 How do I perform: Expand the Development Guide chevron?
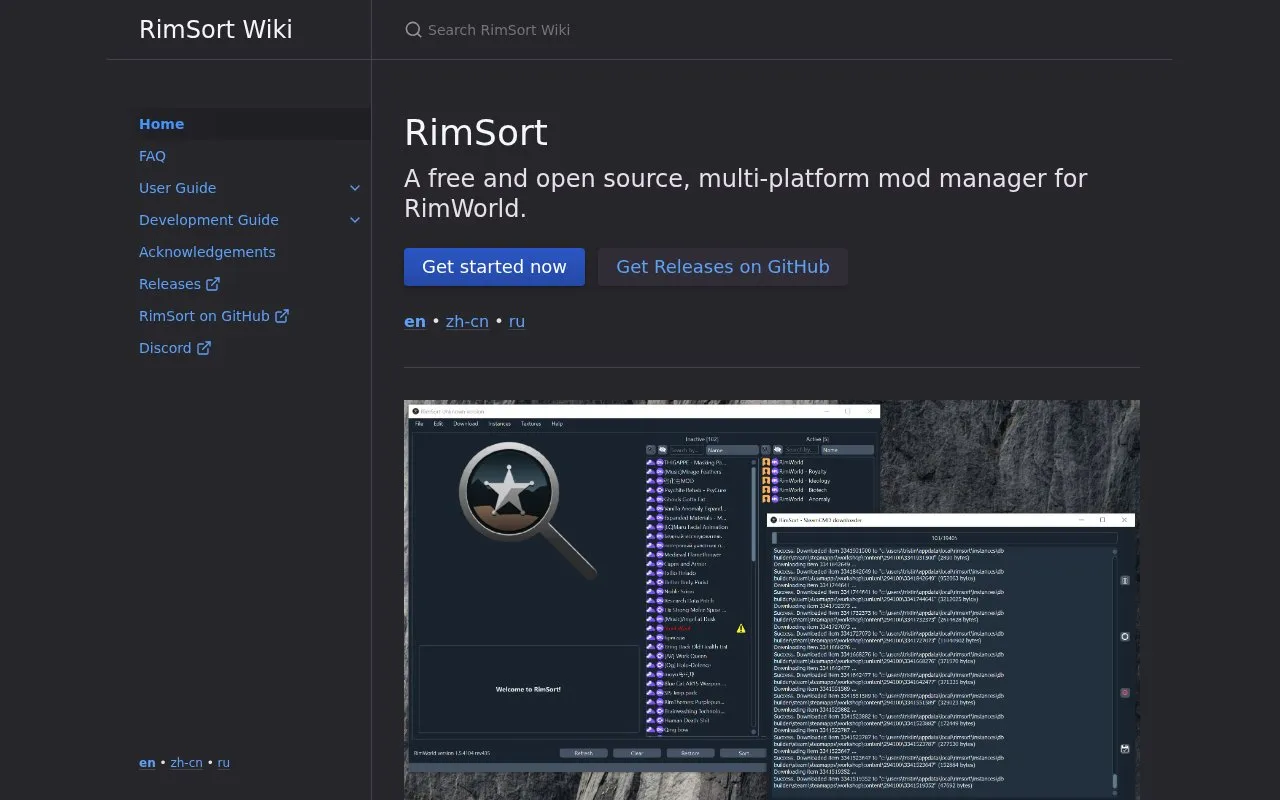tap(355, 220)
